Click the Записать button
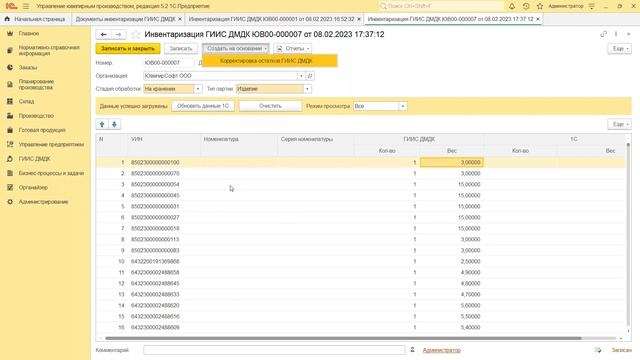640x360 pixels. 181,49
